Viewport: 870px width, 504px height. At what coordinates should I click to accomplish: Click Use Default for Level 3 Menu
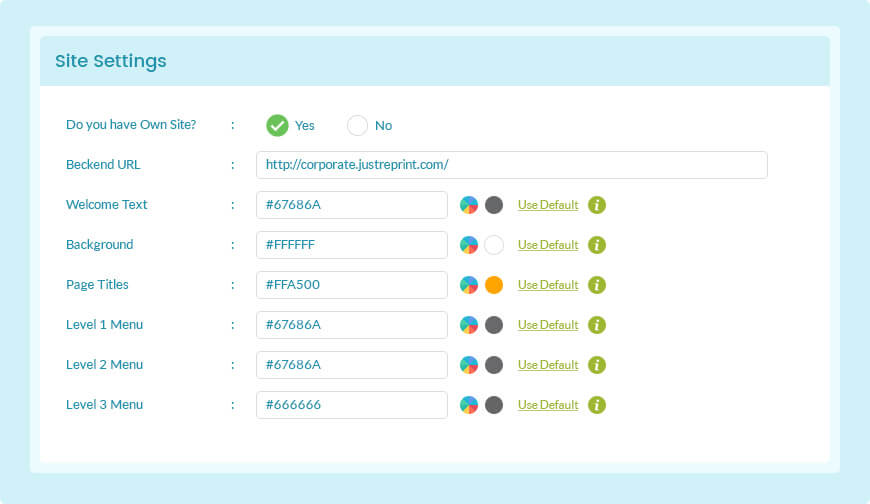pyautogui.click(x=548, y=405)
